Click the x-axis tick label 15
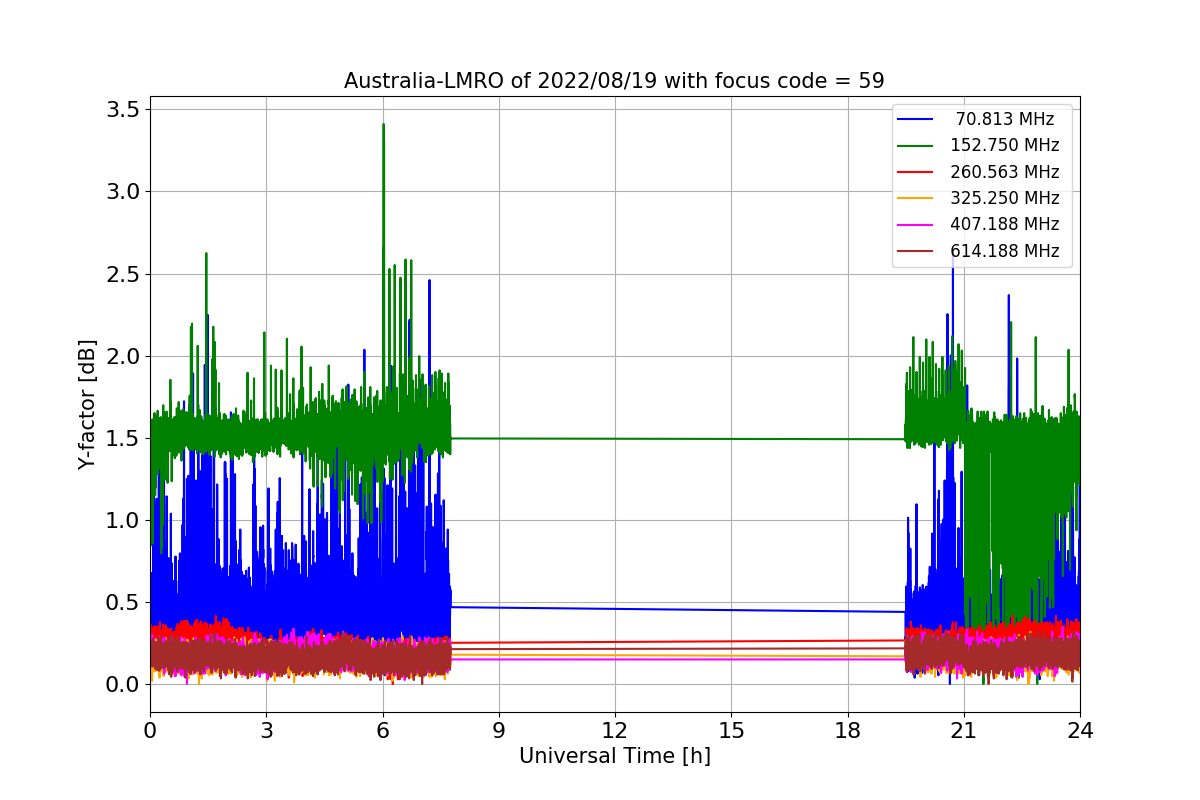 [731, 730]
